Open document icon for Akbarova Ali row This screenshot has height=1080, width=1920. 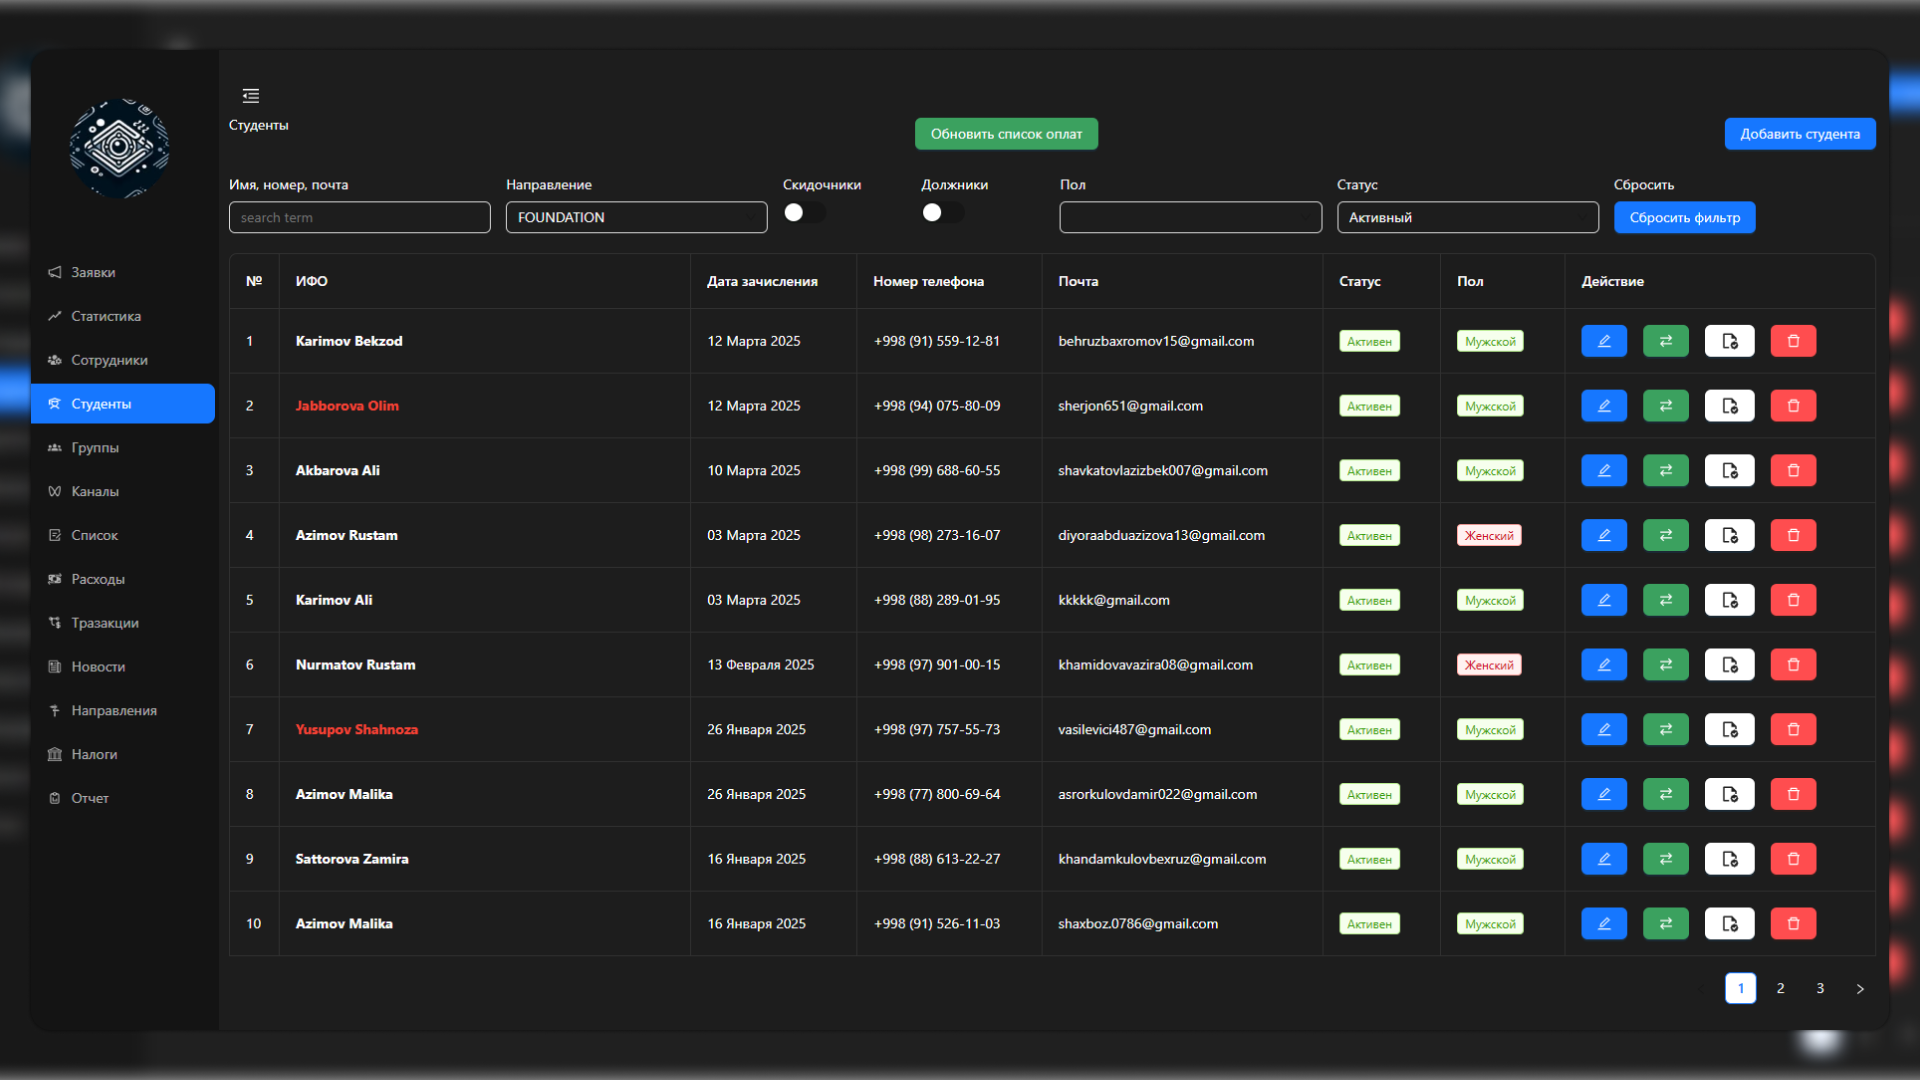[1730, 471]
